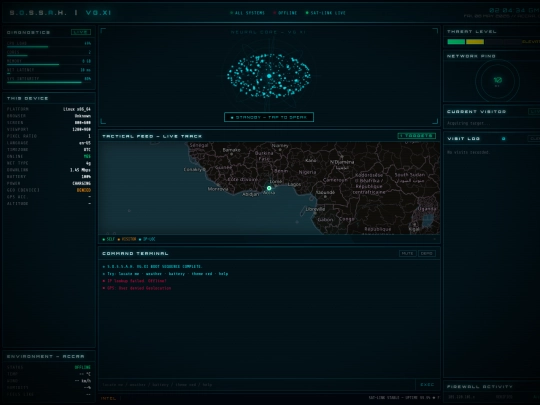Image resolution: width=540 pixels, height=405 pixels.
Task: Click the red 'IP lookup failed' terminal line
Action: 135,281
